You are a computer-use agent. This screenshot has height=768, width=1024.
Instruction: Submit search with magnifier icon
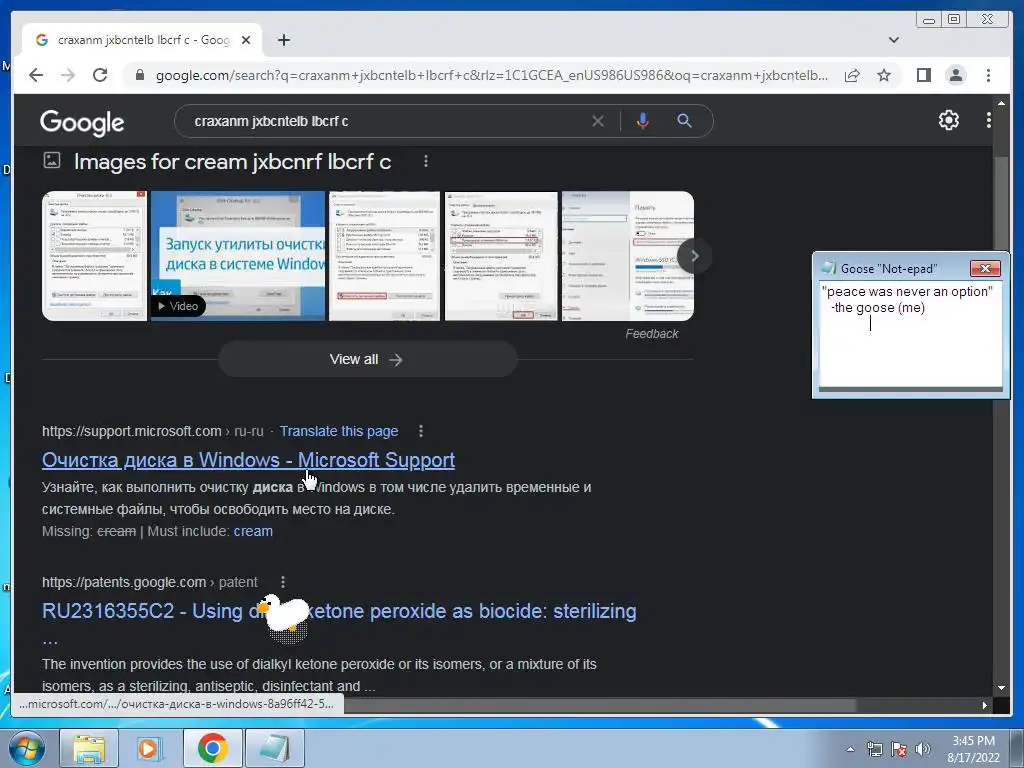[684, 121]
